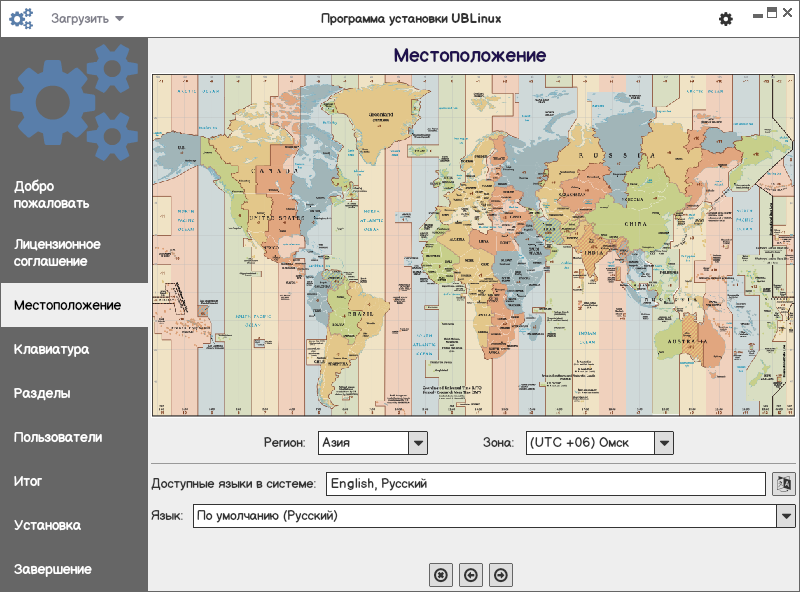Minimize the installer window

pos(758,15)
